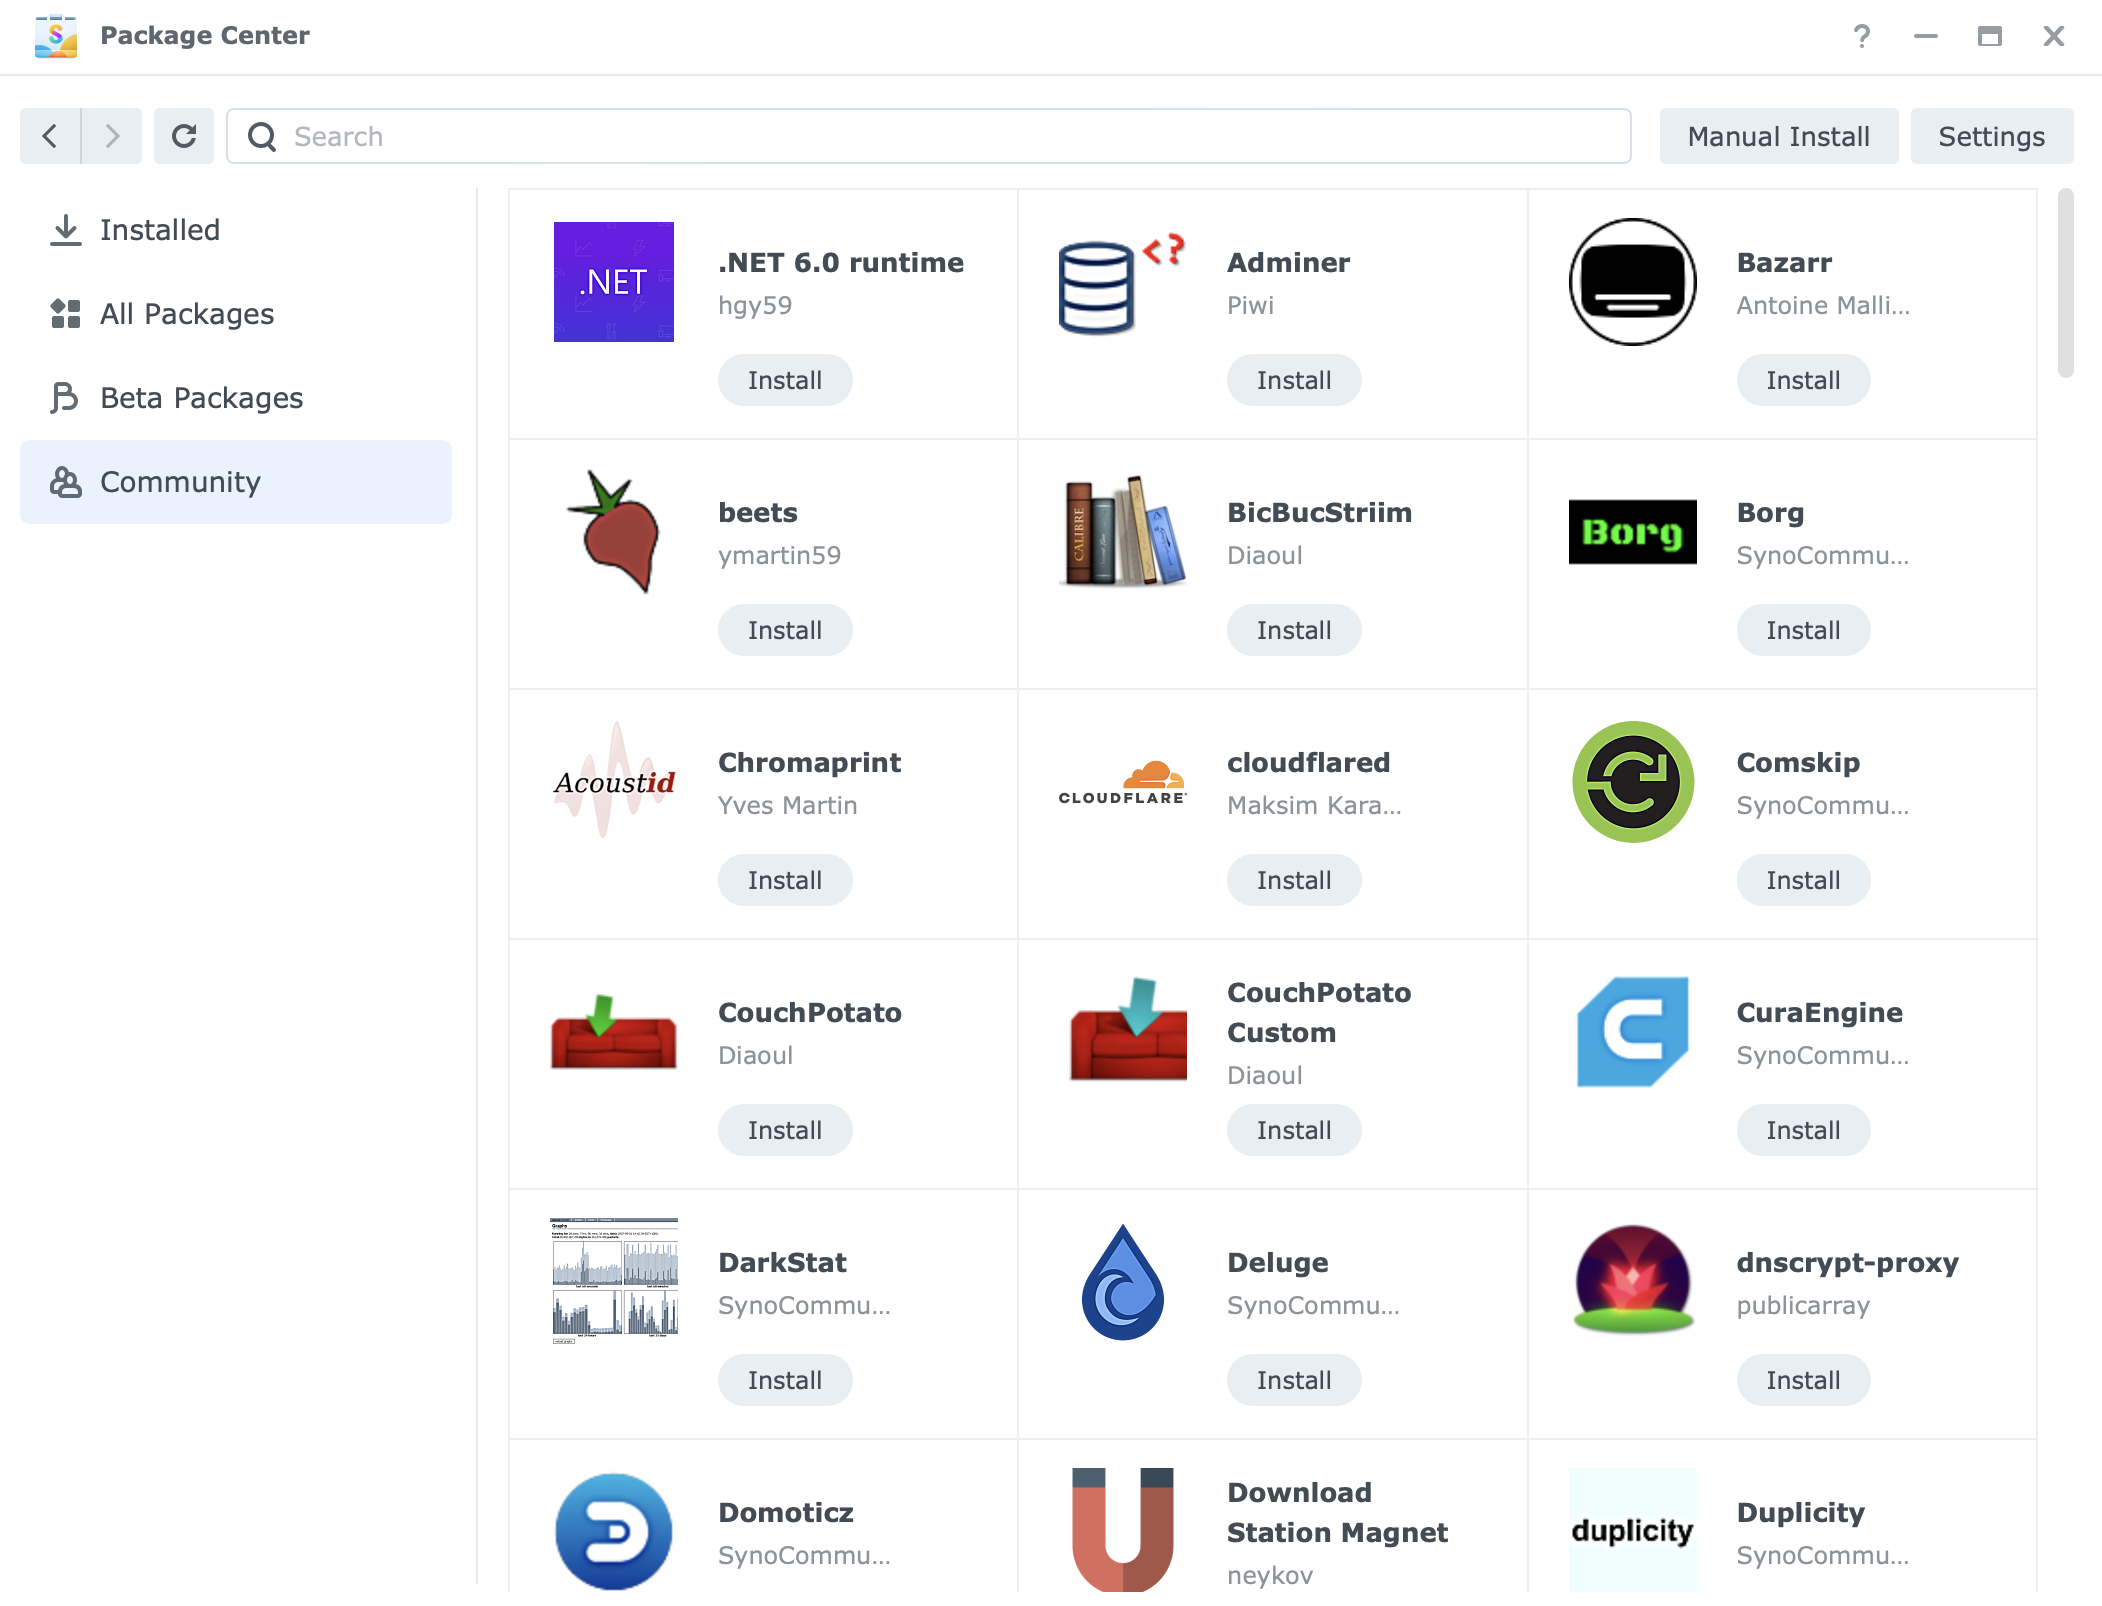Click the Deluge package name
The height and width of the screenshot is (1606, 2102).
point(1278,1263)
